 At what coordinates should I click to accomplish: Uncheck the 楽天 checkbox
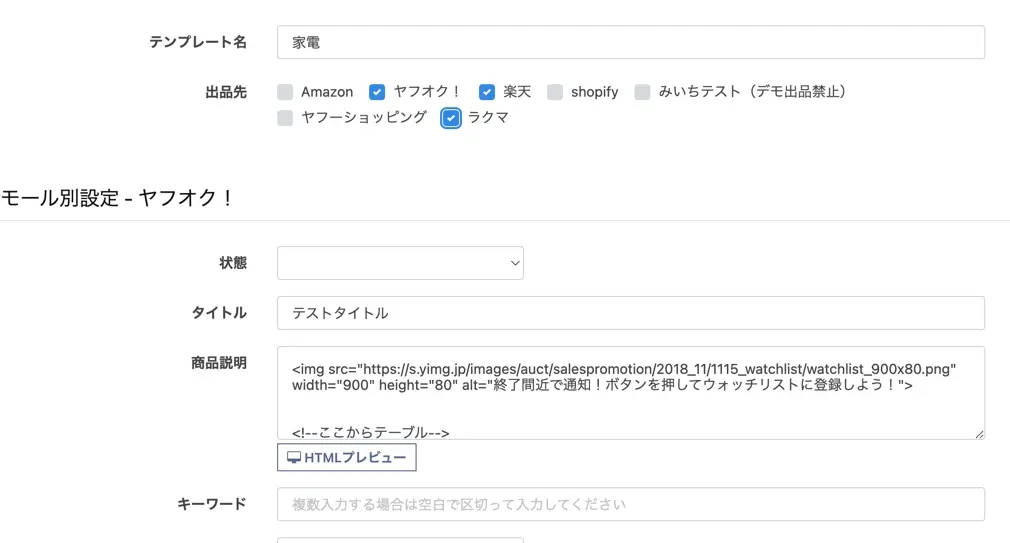487,92
